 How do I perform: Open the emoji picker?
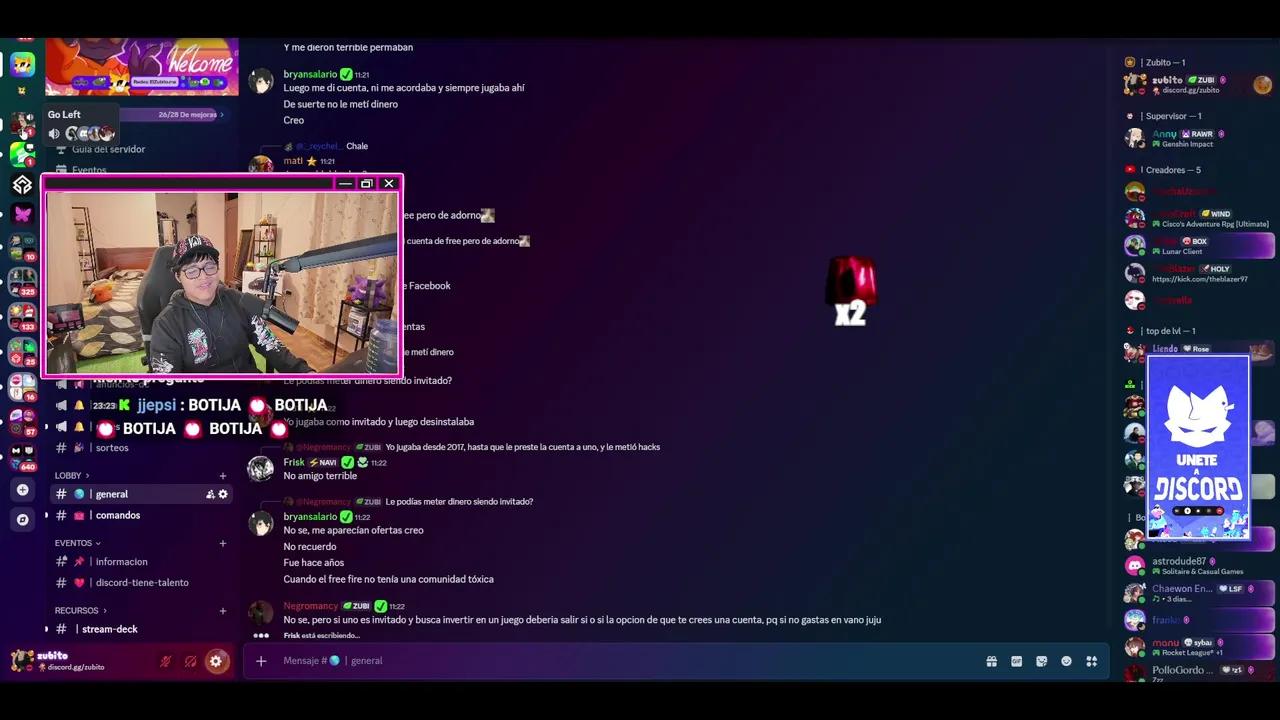[x=1066, y=661]
